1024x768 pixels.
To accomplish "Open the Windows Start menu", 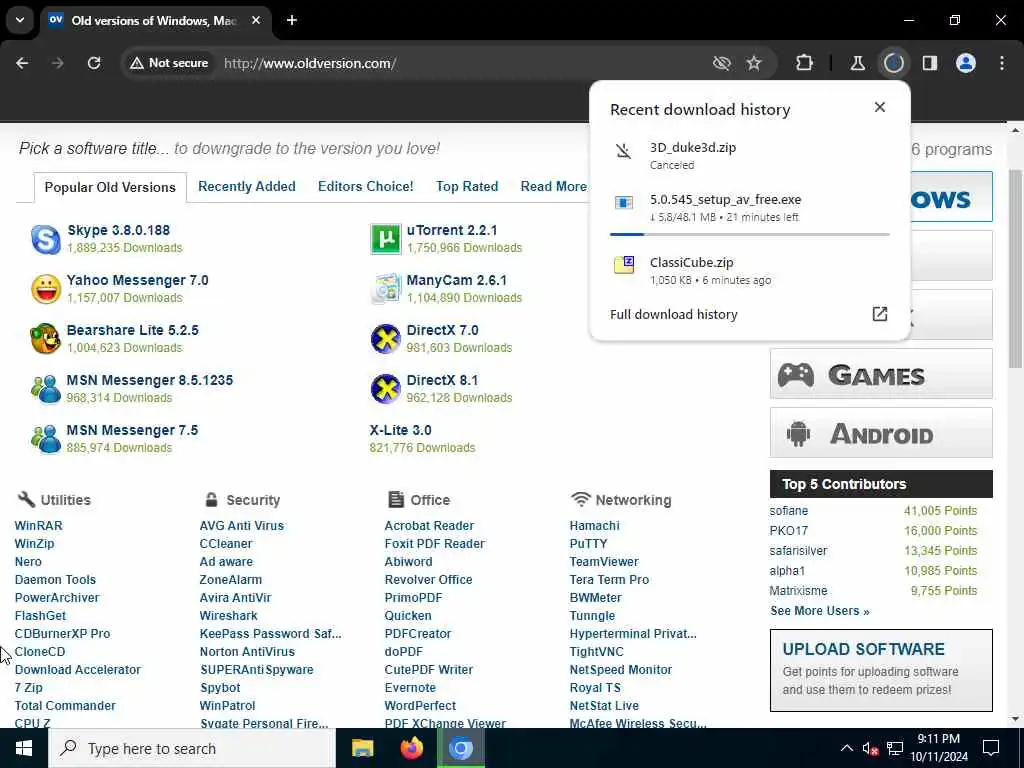I will [x=24, y=748].
